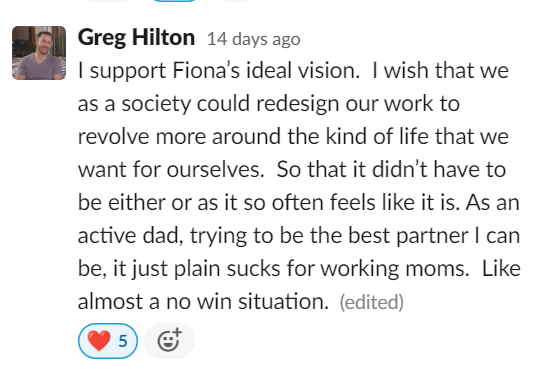Click the reaction count number 5
Image resolution: width=540 pixels, height=369 pixels.
click(x=123, y=341)
